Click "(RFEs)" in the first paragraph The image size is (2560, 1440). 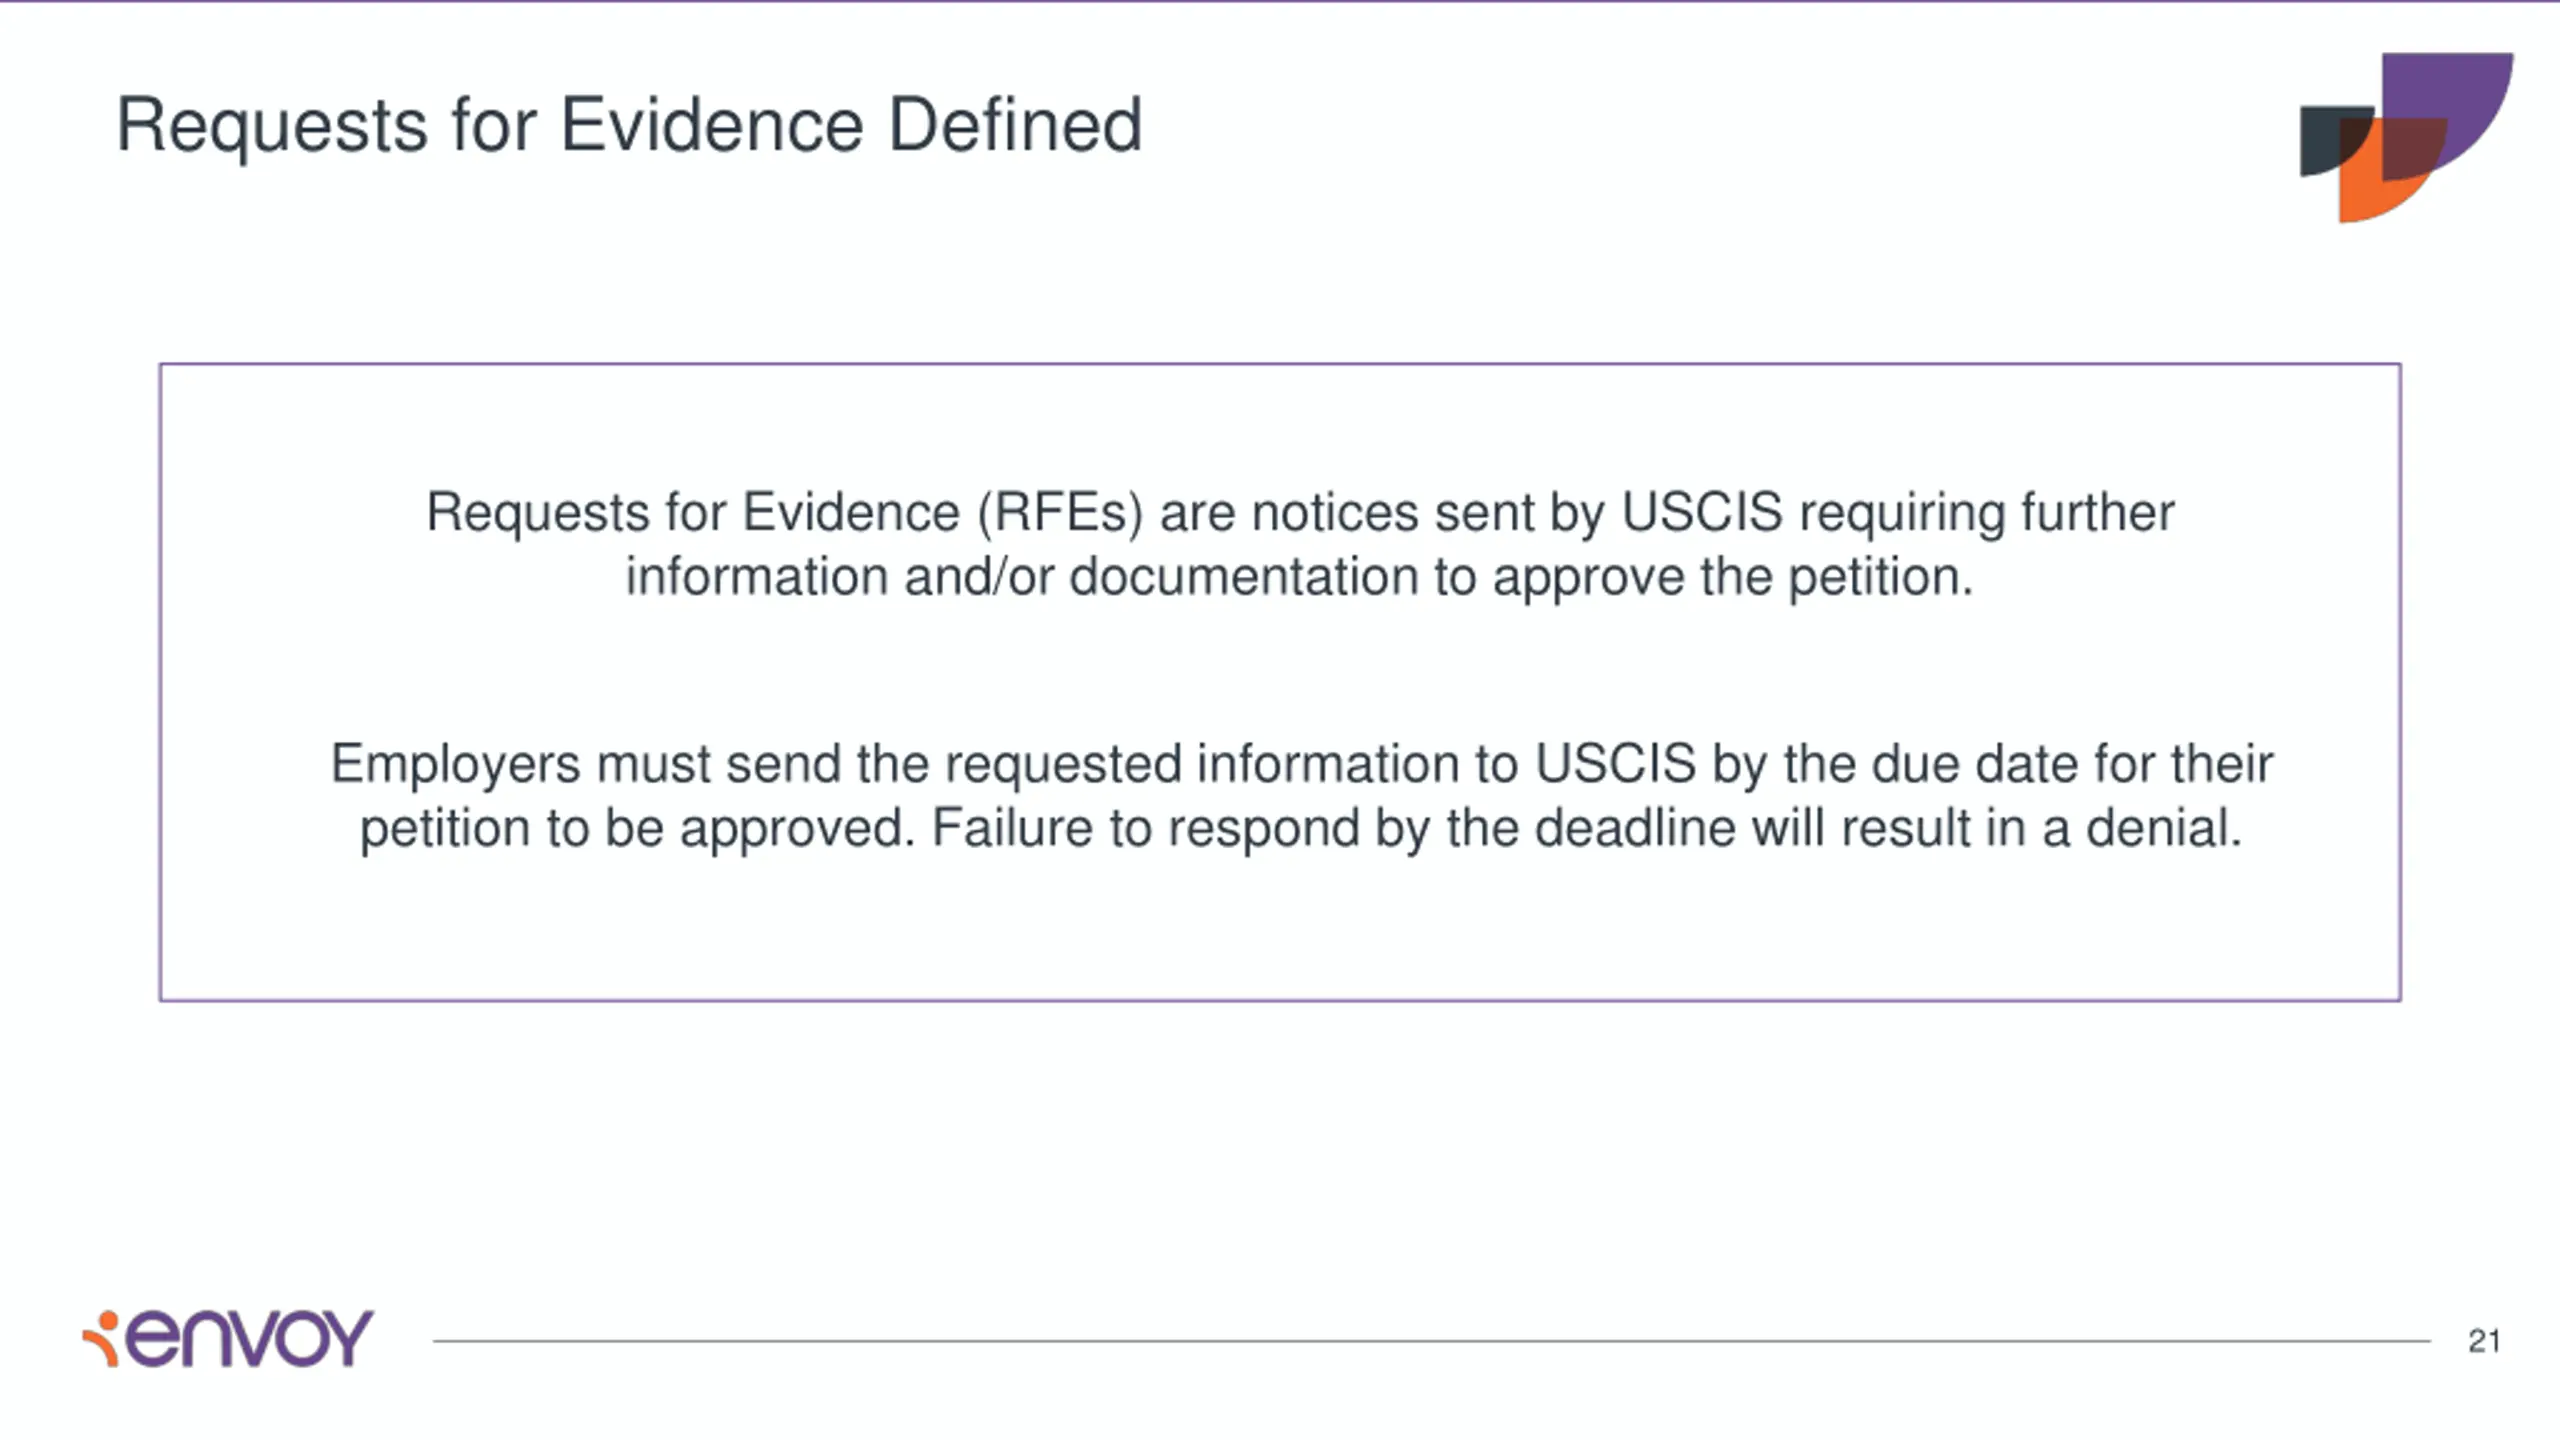click(1060, 513)
